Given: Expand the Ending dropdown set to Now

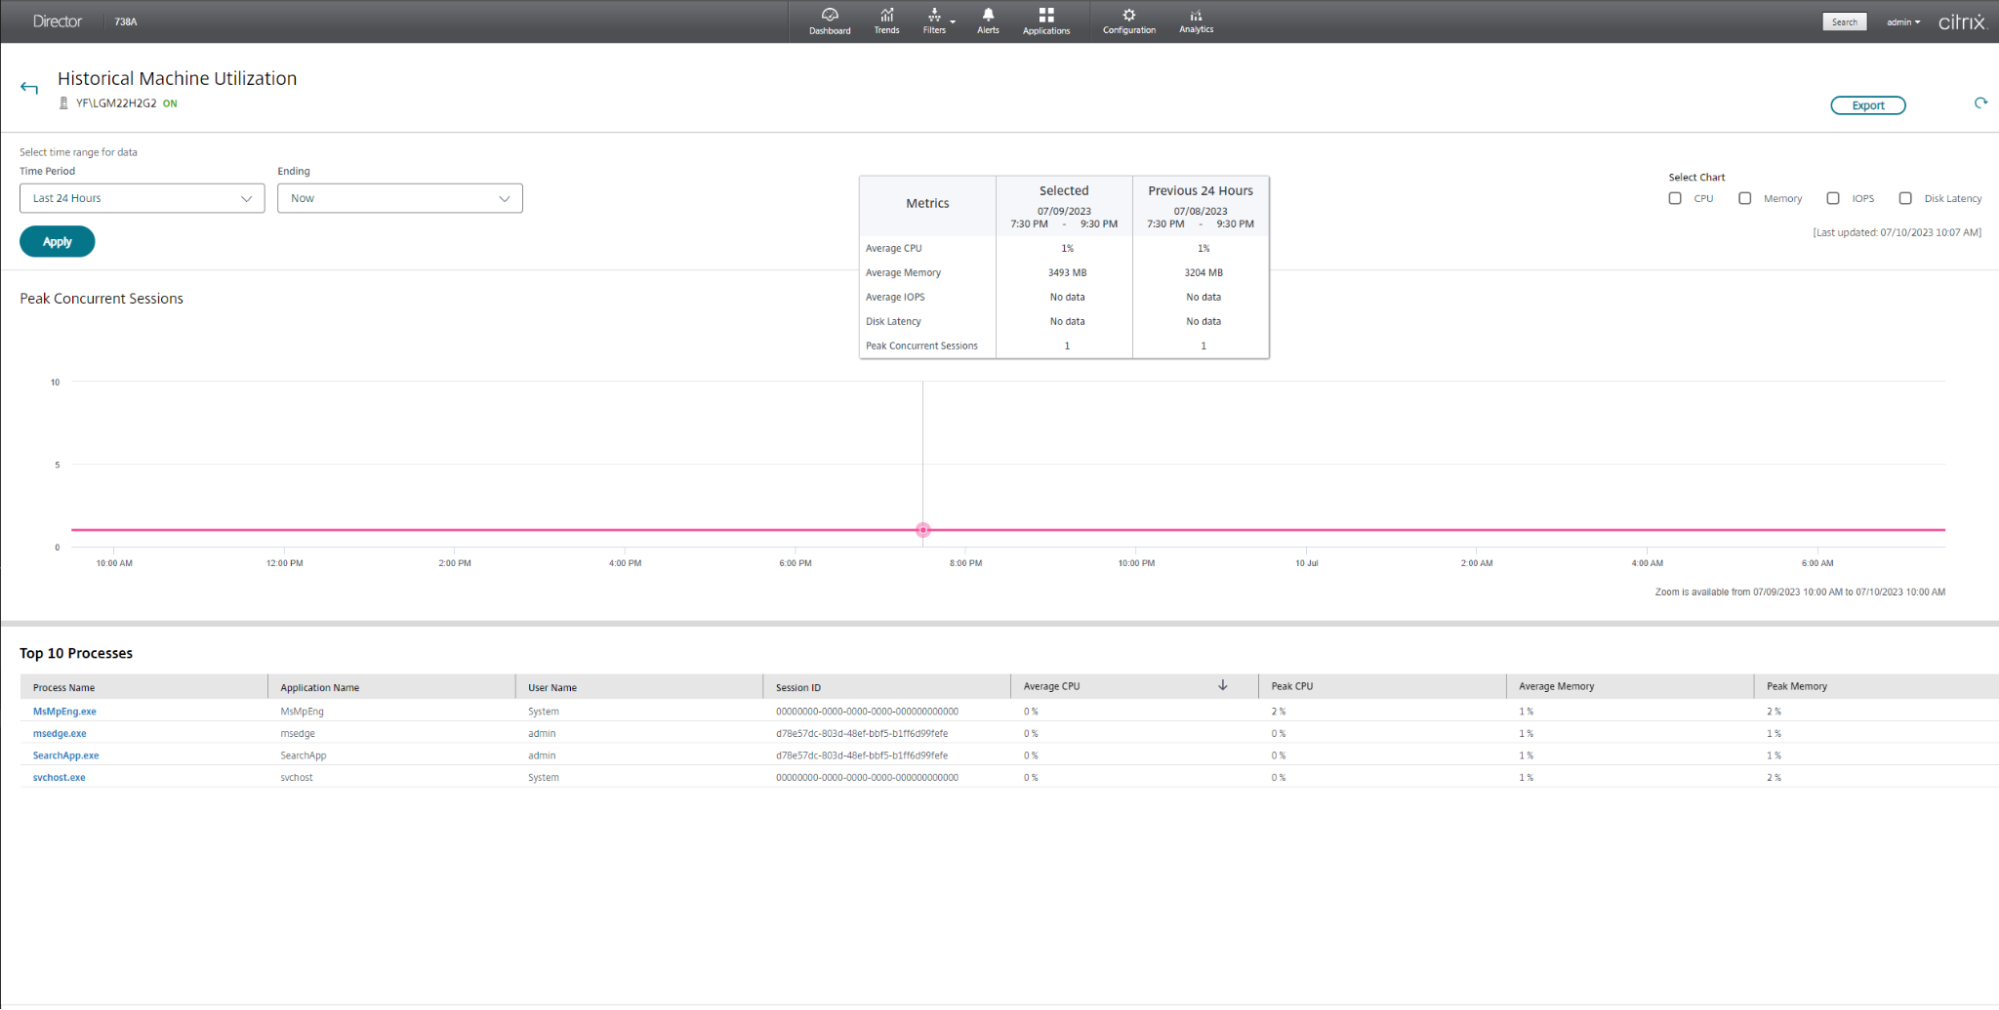Looking at the screenshot, I should pyautogui.click(x=400, y=198).
